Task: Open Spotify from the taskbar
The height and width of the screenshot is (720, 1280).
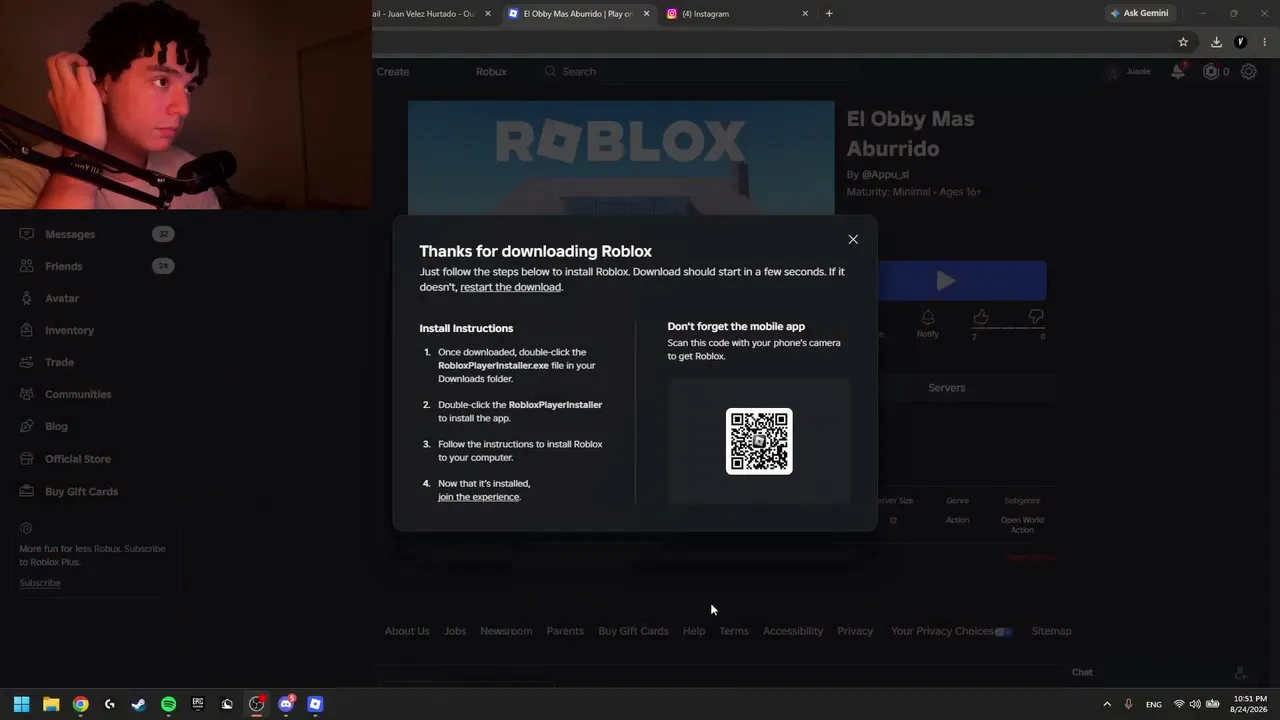Action: pyautogui.click(x=168, y=704)
